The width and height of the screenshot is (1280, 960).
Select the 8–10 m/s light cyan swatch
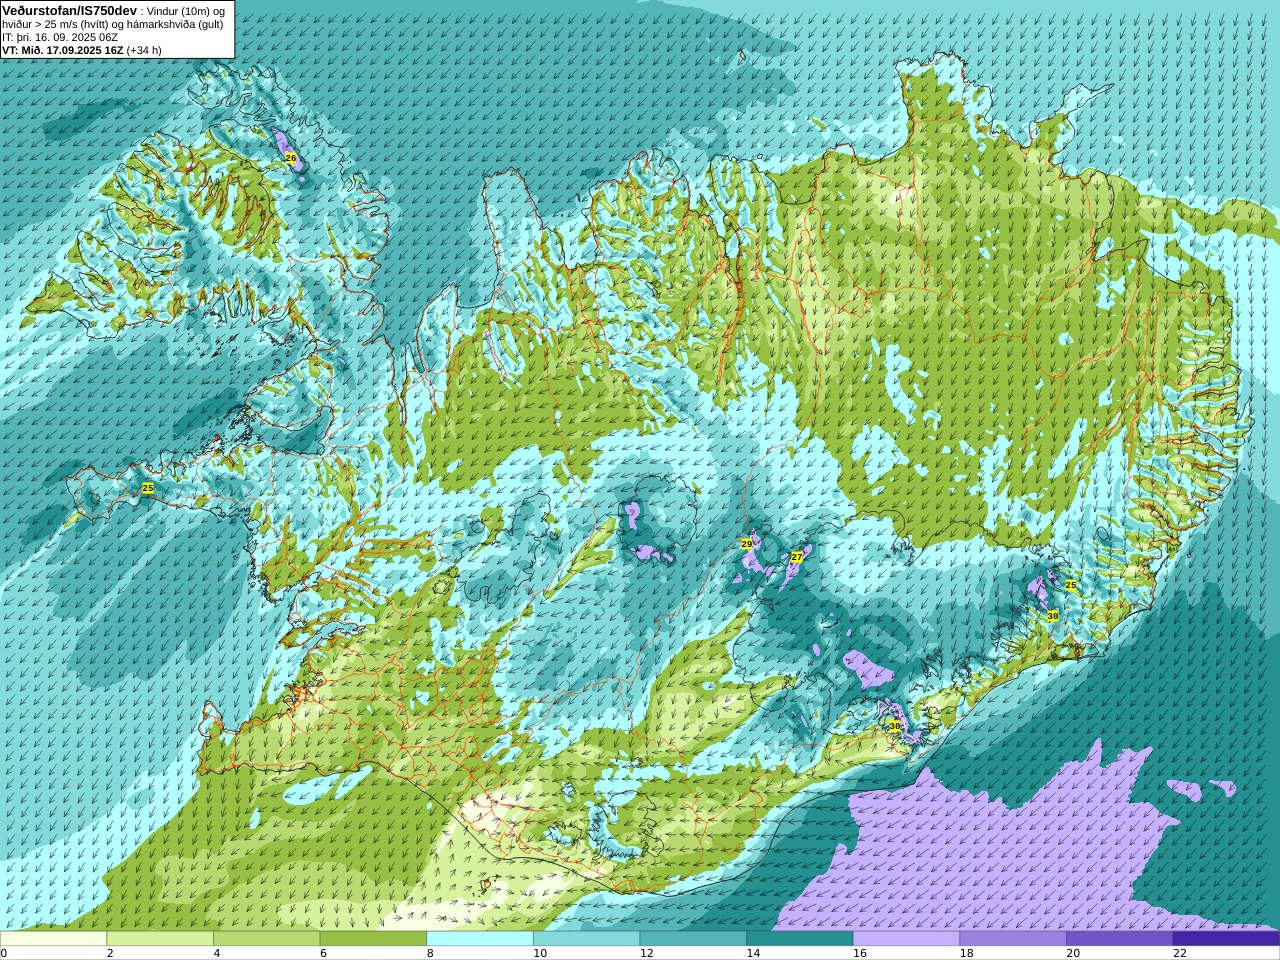(480, 939)
